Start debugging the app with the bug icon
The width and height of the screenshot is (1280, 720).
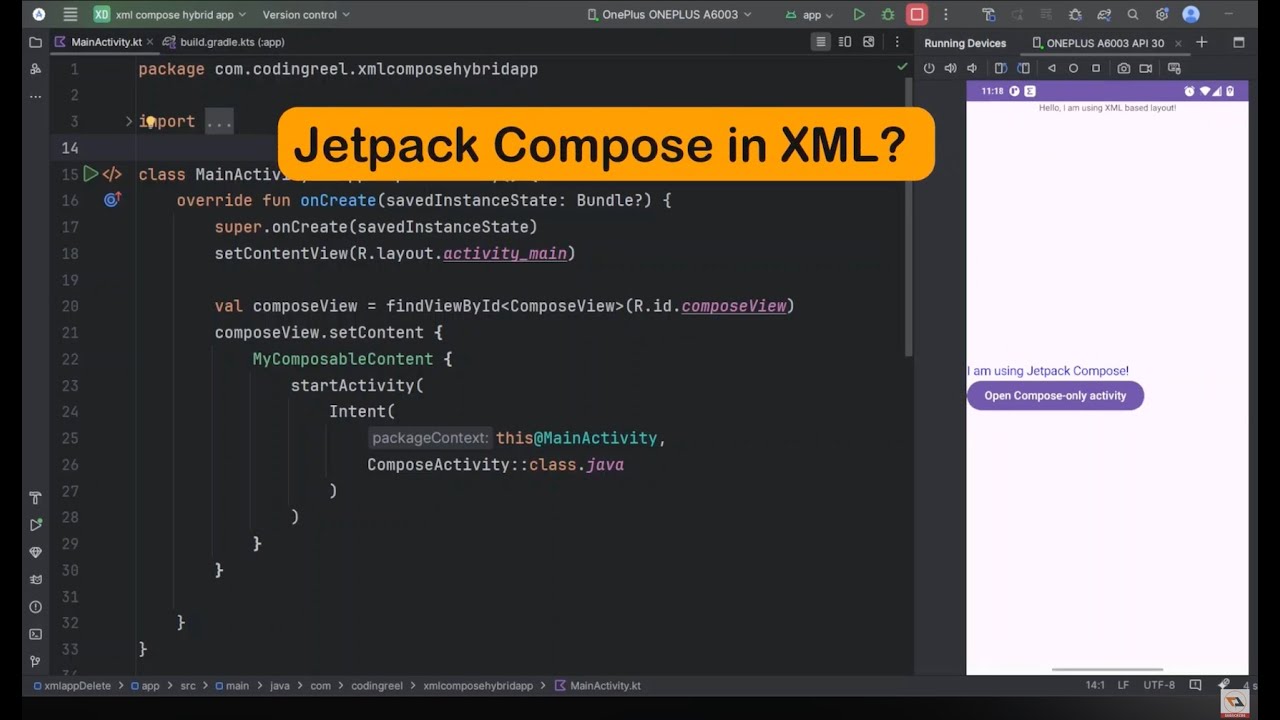point(888,15)
